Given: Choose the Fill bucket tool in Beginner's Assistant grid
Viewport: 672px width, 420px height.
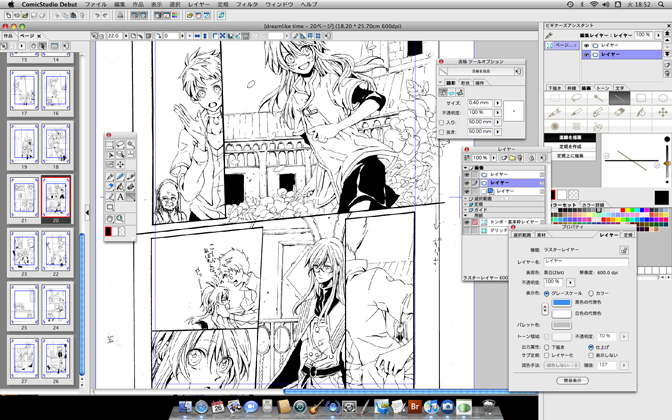Looking at the screenshot, I should pyautogui.click(x=641, y=112).
